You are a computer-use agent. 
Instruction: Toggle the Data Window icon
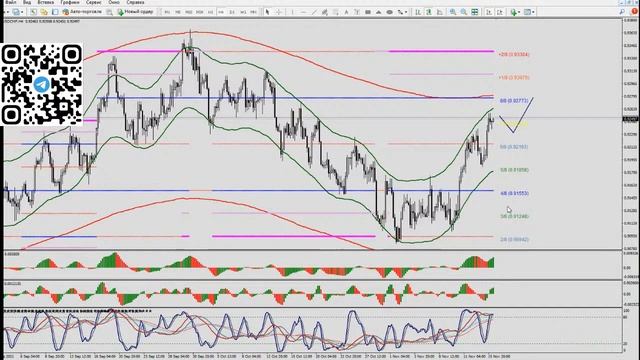44,12
